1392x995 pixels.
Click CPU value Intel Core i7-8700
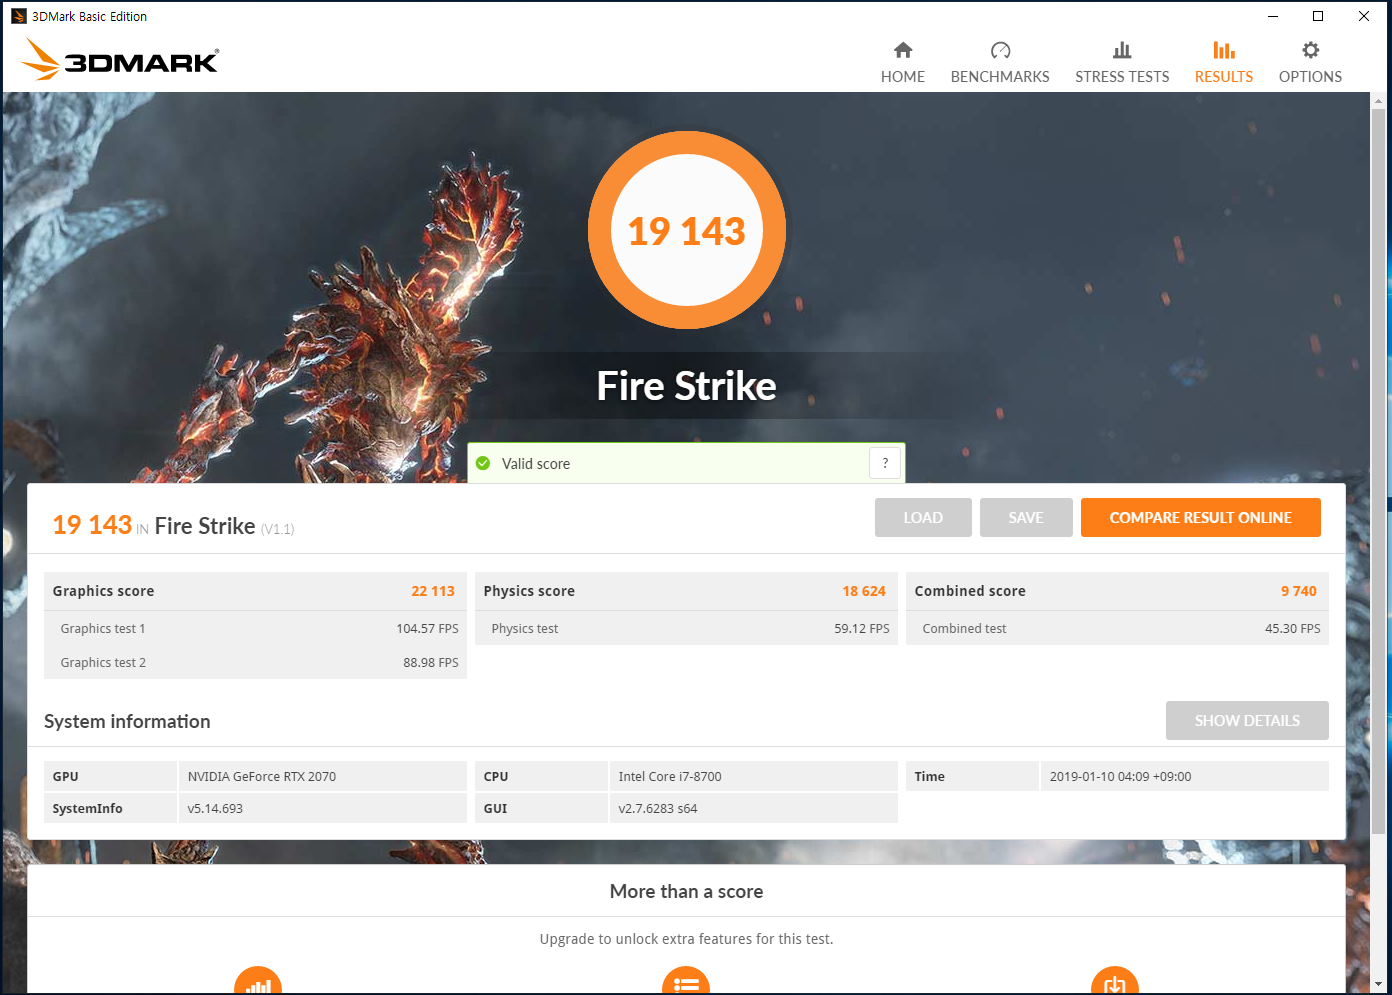(670, 776)
